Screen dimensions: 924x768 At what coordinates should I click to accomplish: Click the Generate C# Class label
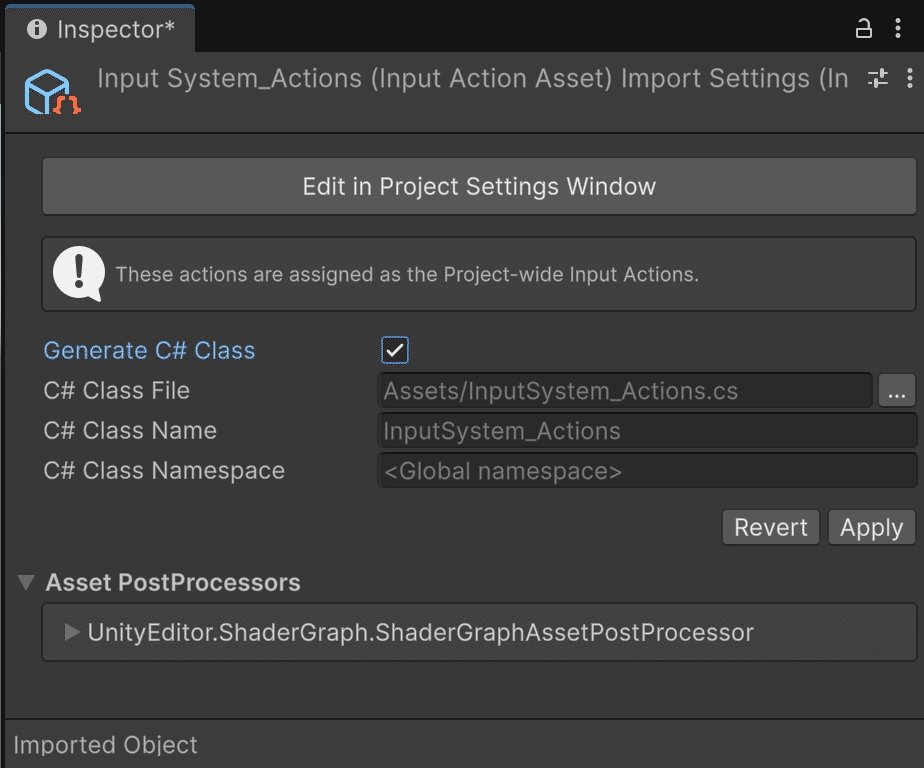[149, 351]
